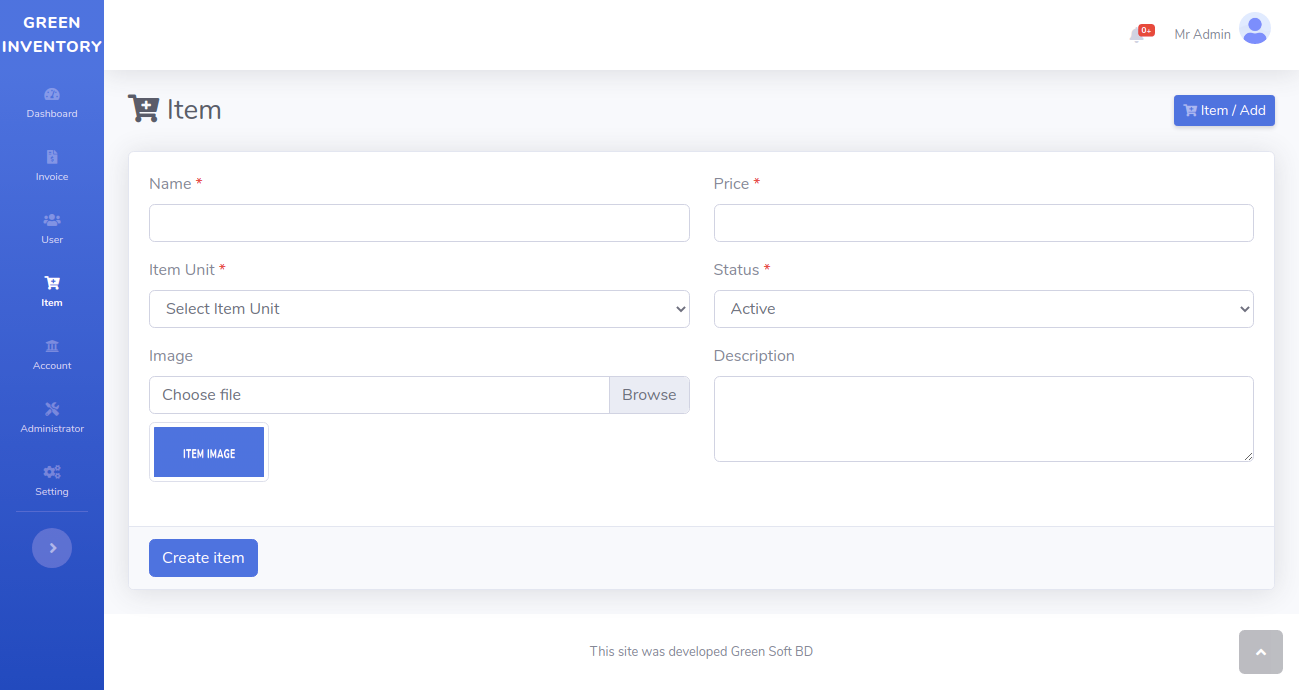
Task: Click the Item / Add button
Action: (x=1224, y=111)
